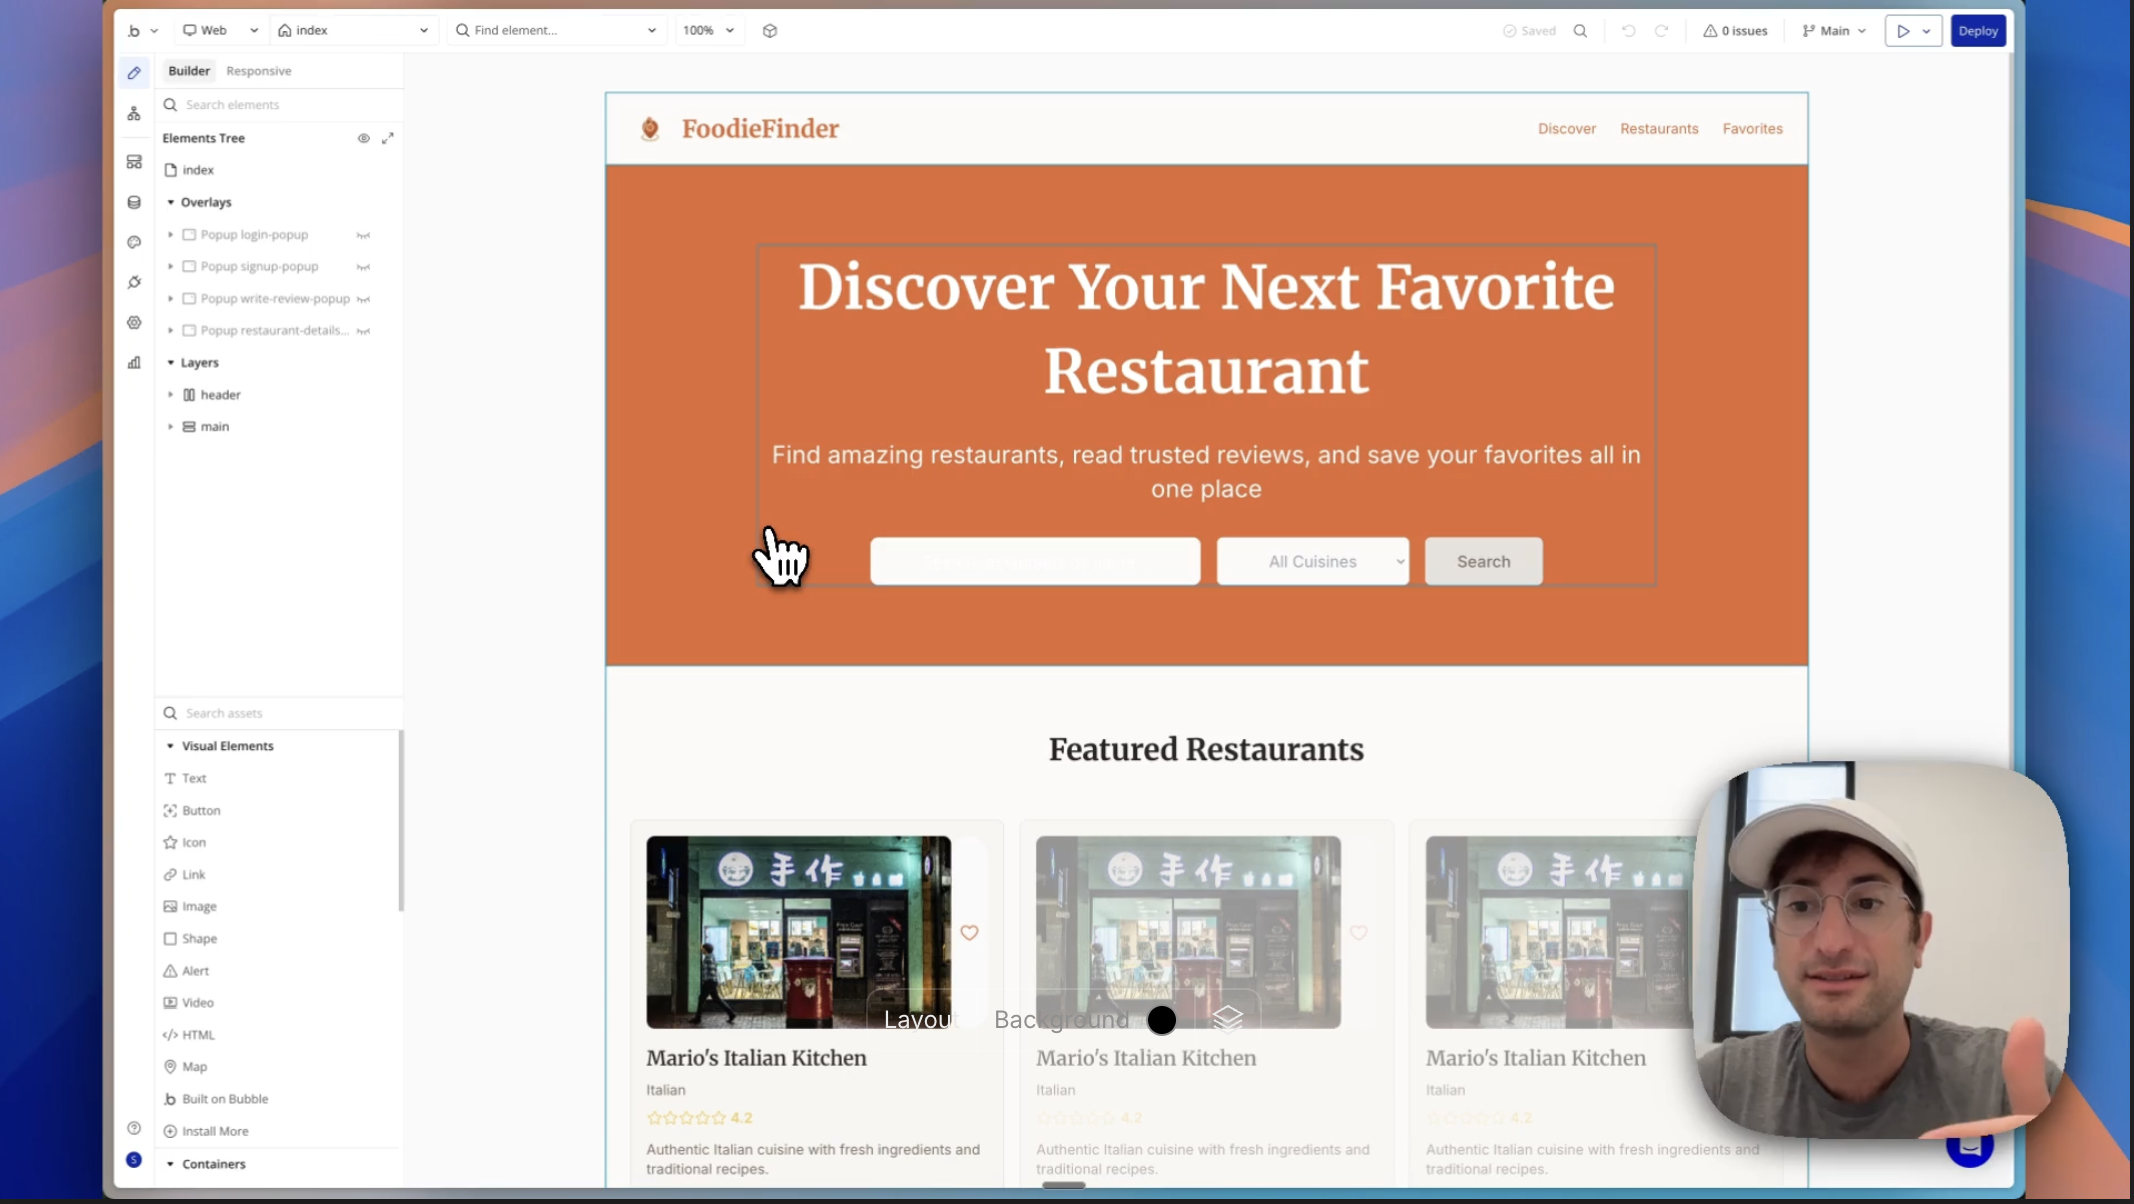The height and width of the screenshot is (1204, 2134).
Task: Open the Styles palette icon in sidebar
Action: (134, 242)
